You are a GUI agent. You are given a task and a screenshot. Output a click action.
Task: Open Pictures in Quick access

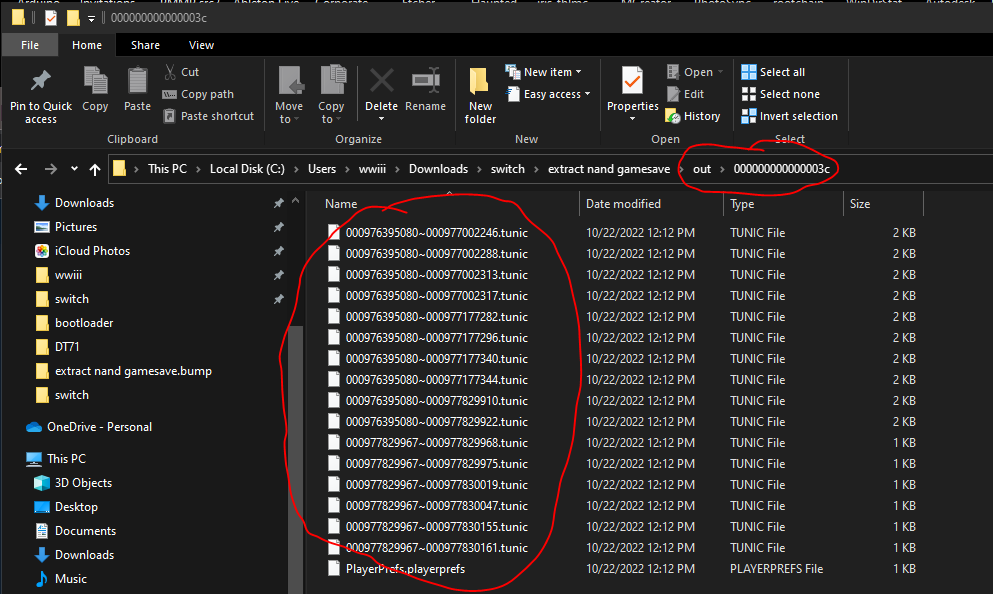76,227
